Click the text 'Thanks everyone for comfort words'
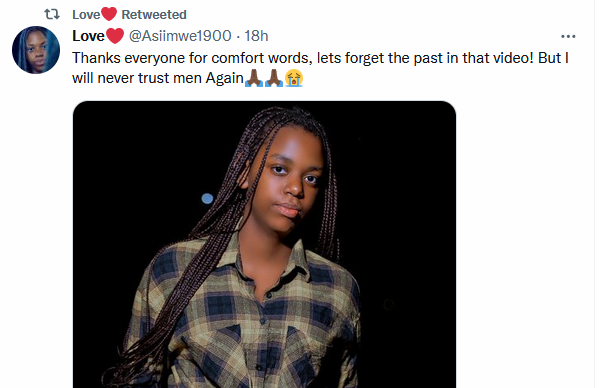 [x=190, y=58]
